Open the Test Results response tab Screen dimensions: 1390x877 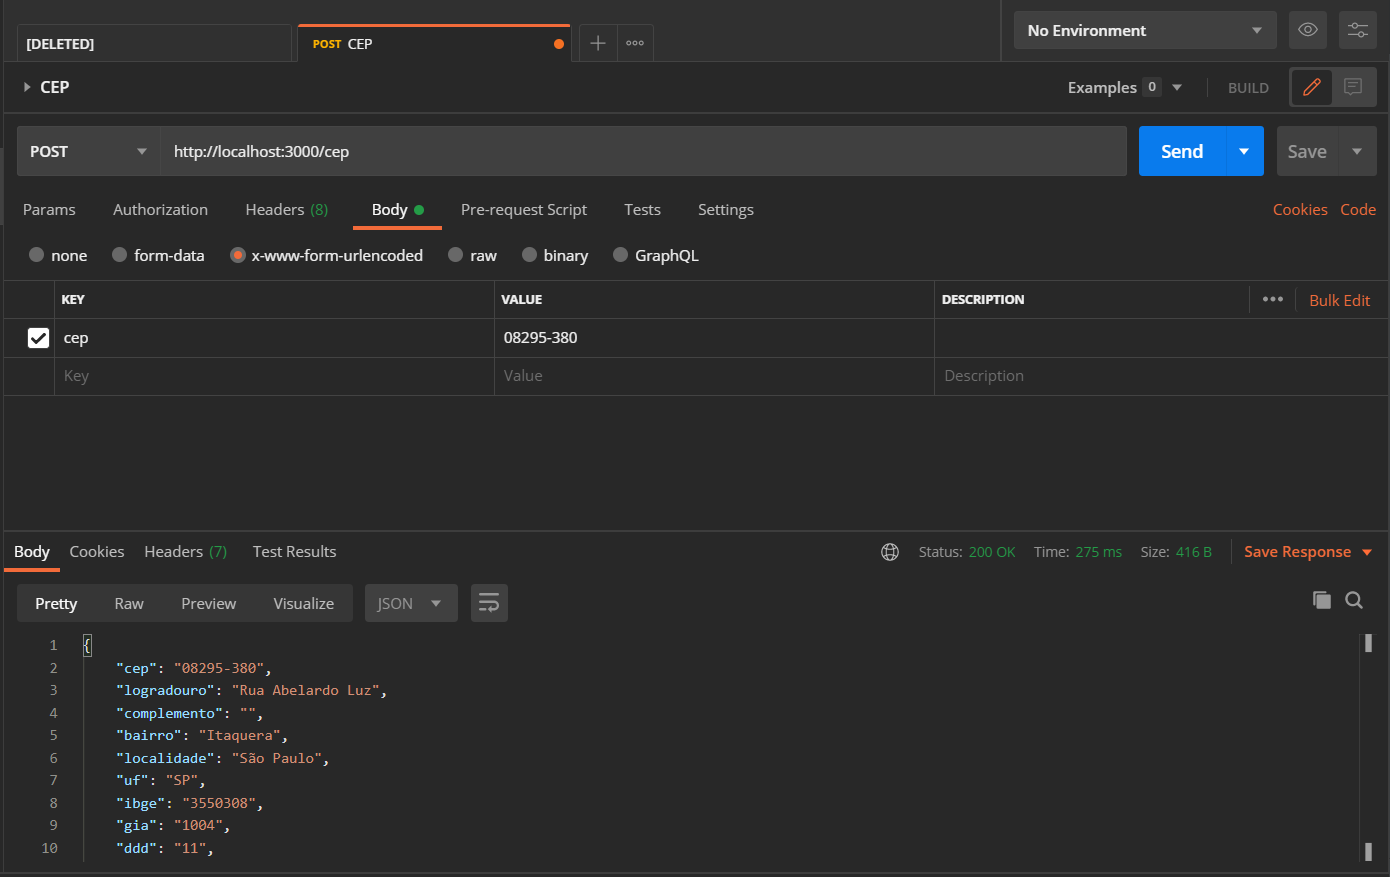(294, 552)
